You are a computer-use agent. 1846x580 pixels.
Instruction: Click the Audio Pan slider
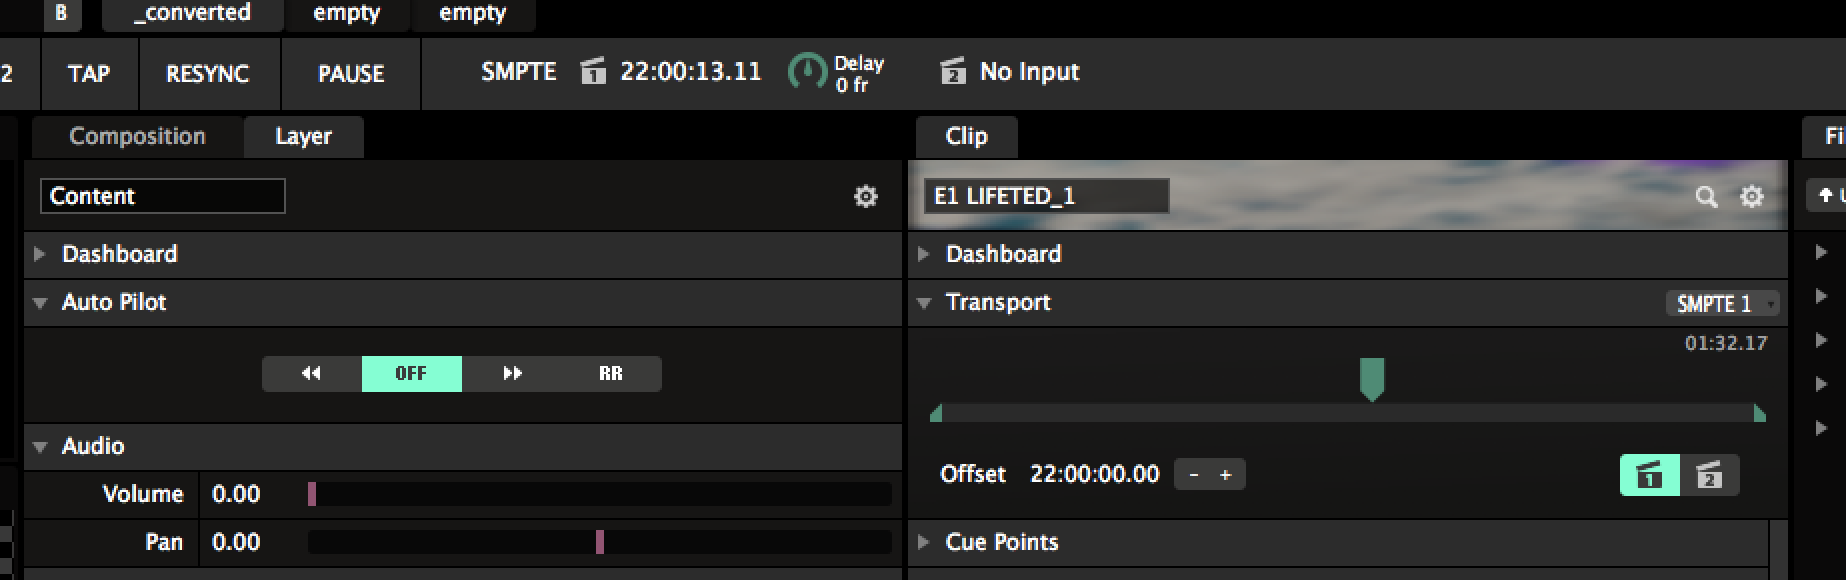[599, 542]
